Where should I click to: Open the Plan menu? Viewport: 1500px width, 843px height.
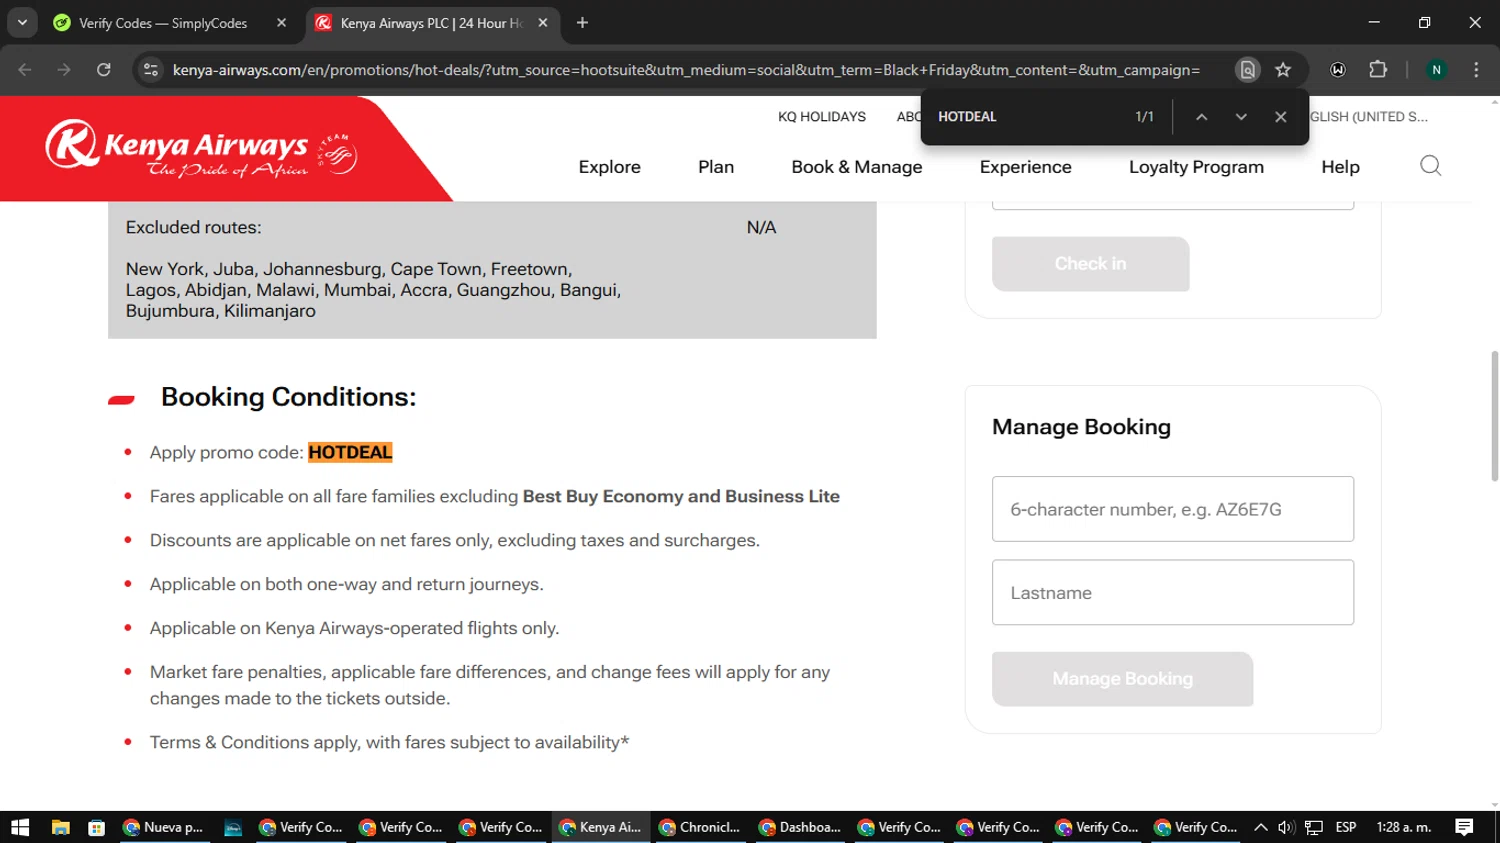point(716,167)
